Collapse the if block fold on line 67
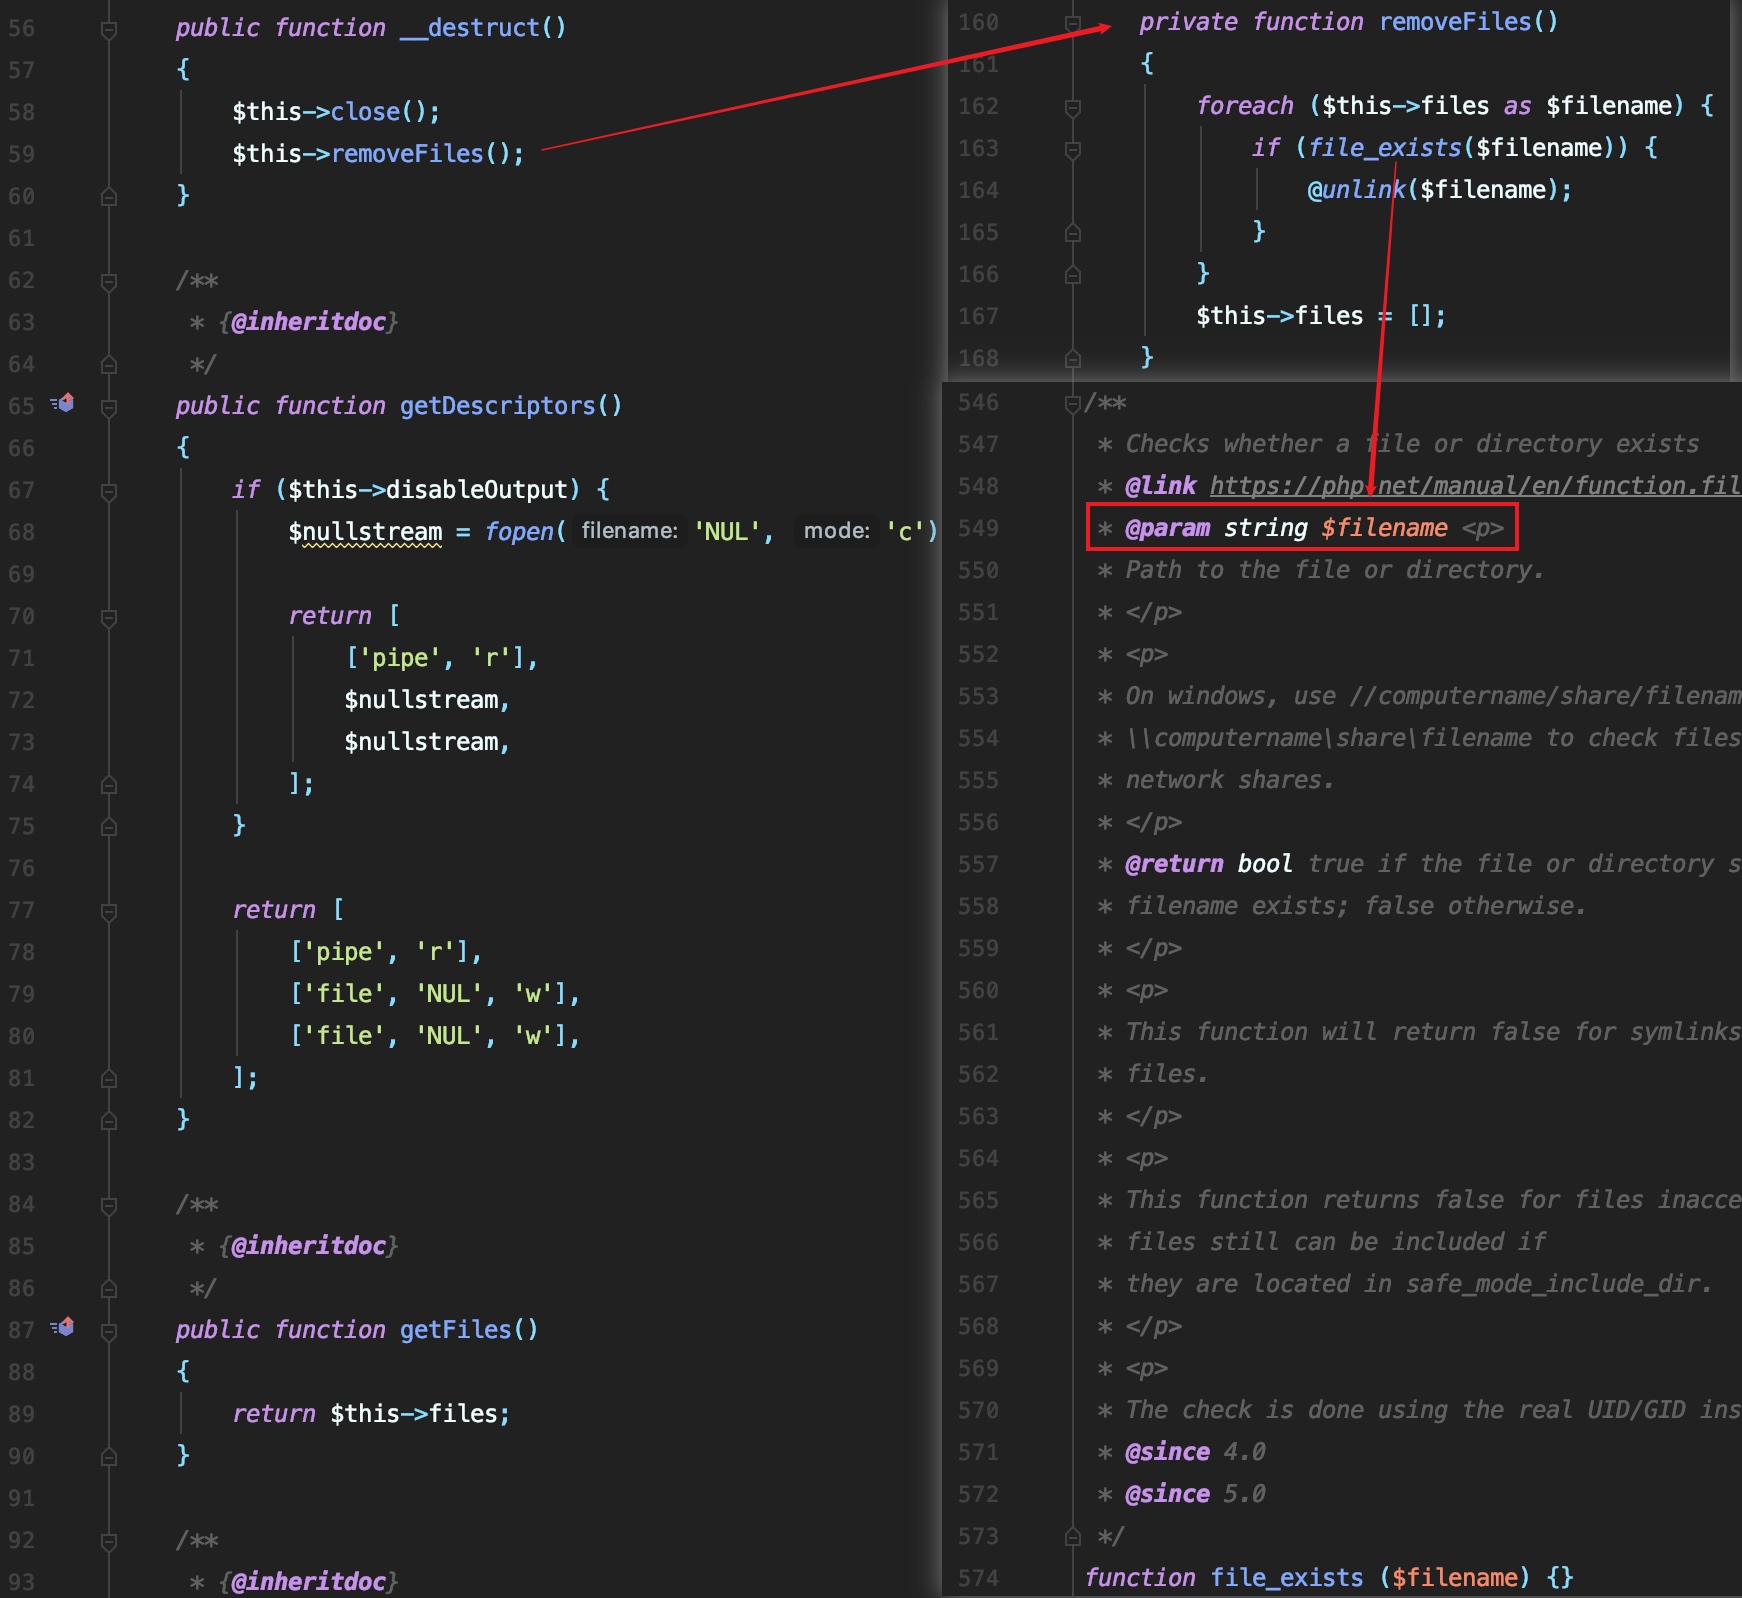 pos(109,491)
